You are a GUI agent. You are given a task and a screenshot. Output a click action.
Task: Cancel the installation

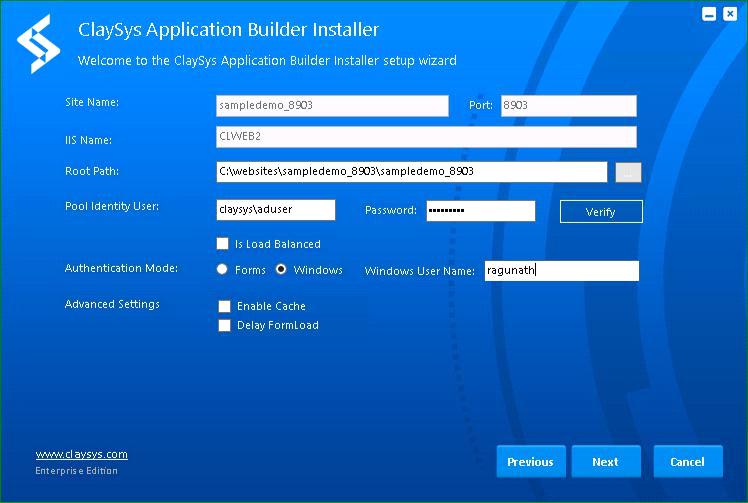tap(688, 461)
